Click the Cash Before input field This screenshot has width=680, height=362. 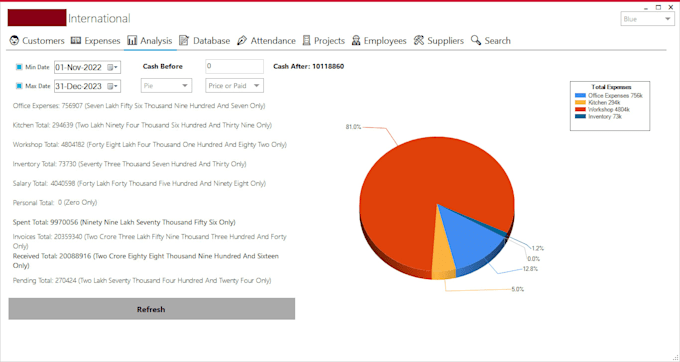(x=234, y=66)
